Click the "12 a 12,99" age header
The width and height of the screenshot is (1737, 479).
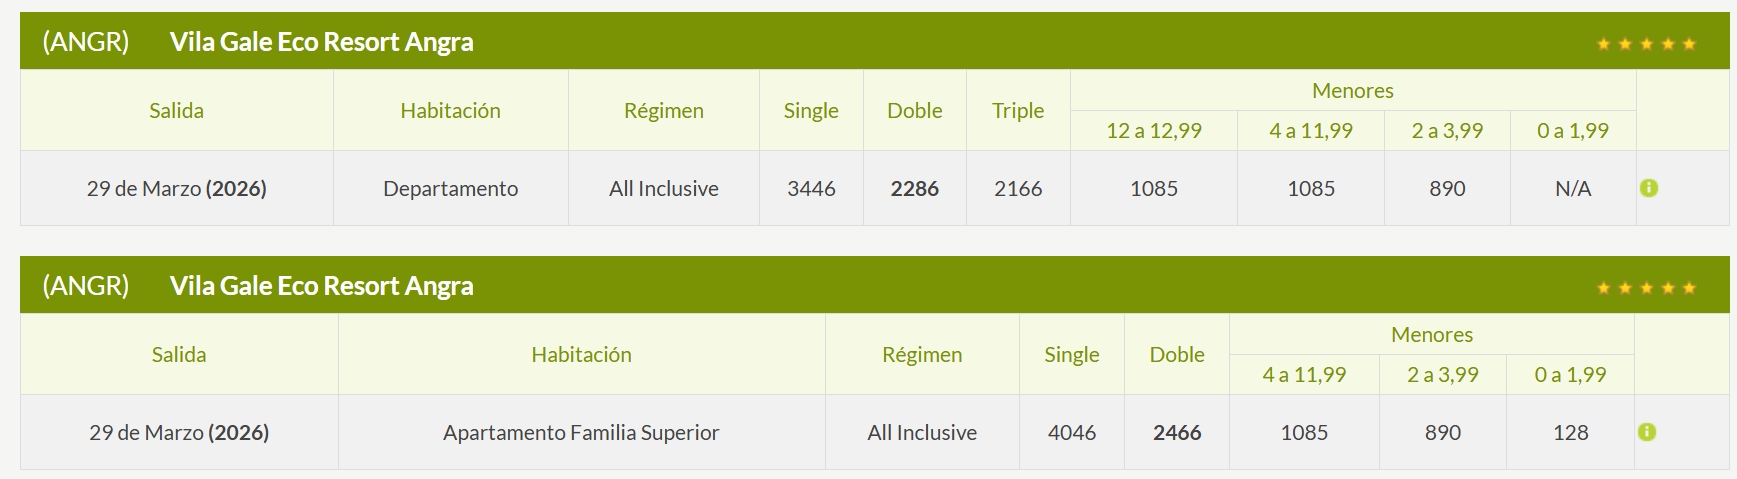1153,131
